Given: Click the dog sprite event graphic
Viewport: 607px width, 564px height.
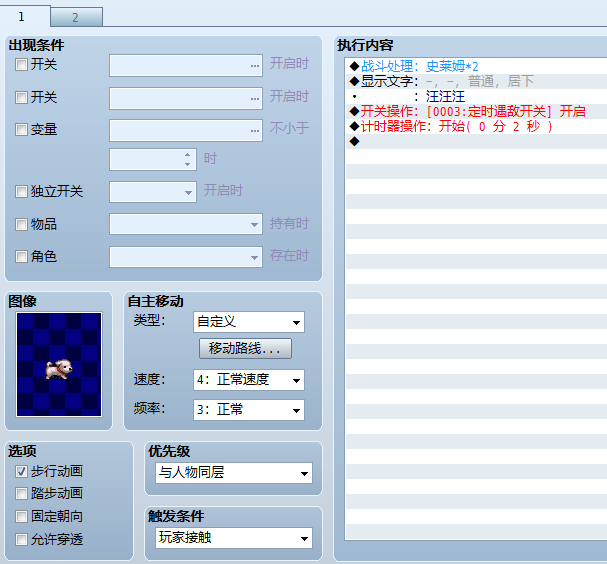Looking at the screenshot, I should (59, 365).
